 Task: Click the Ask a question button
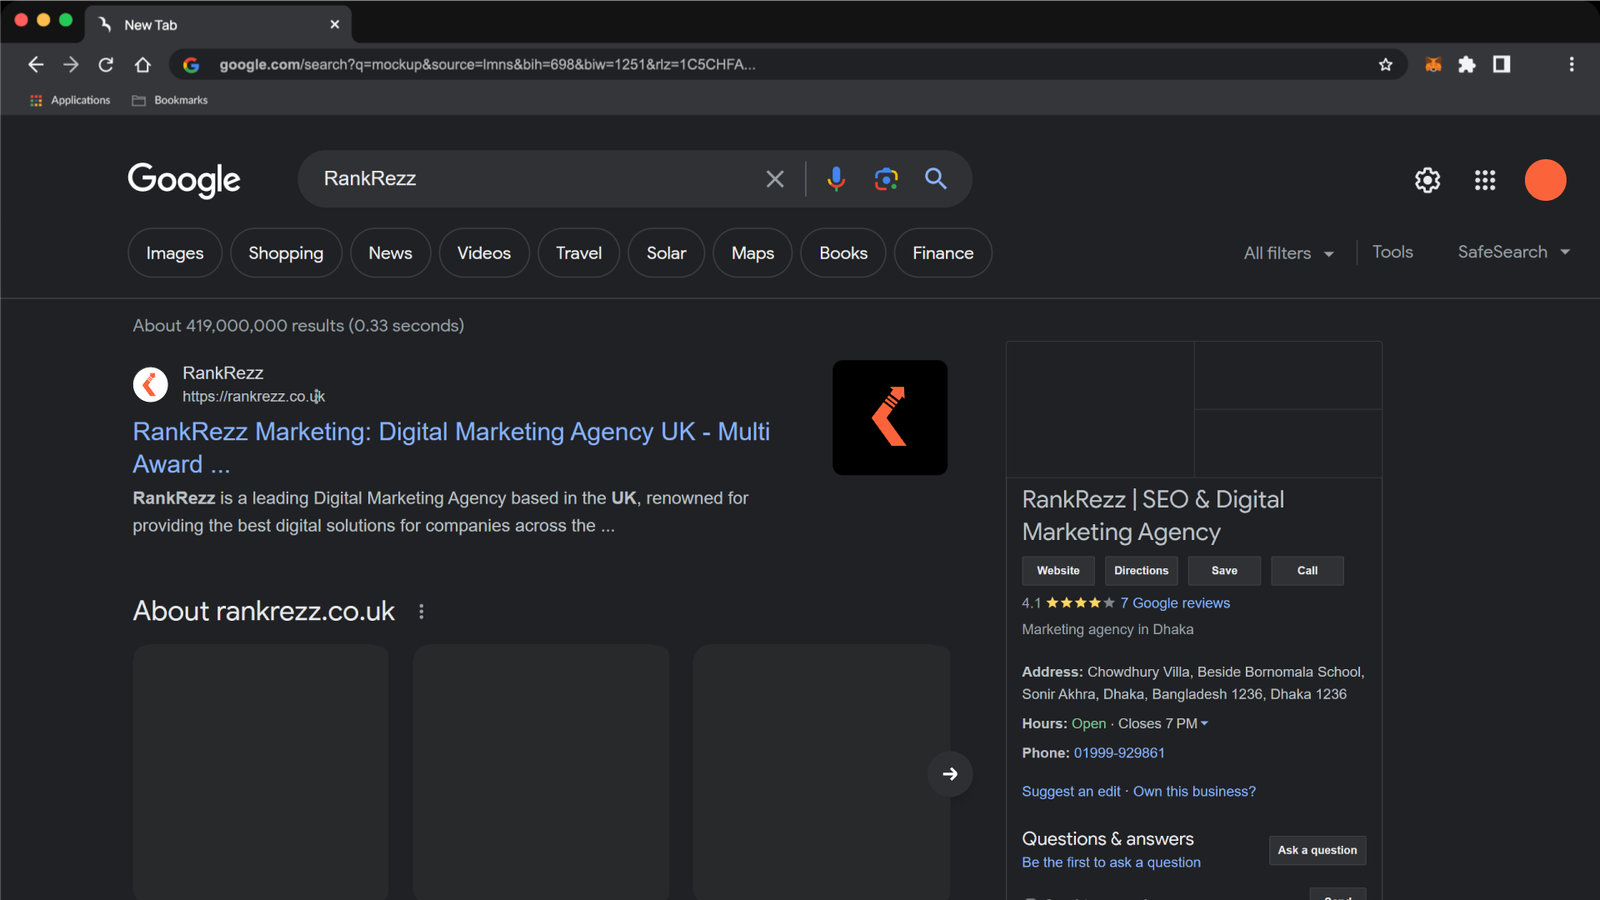coord(1317,850)
